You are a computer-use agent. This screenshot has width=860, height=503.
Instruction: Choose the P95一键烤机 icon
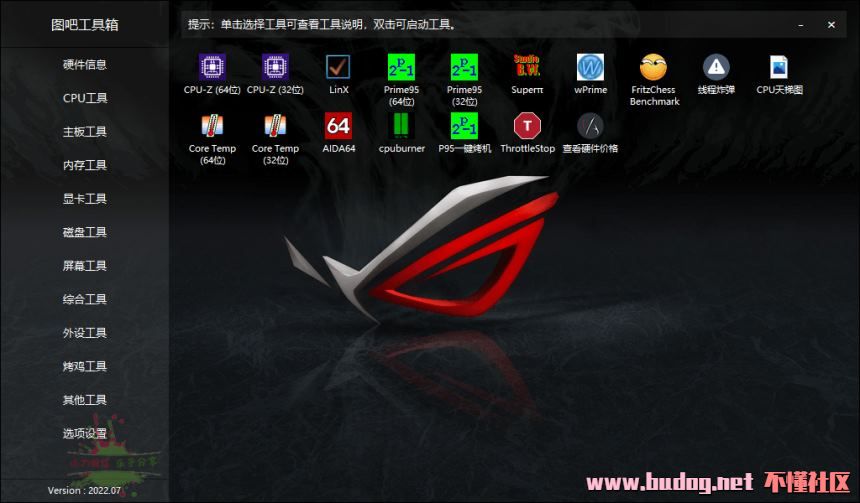coord(465,126)
